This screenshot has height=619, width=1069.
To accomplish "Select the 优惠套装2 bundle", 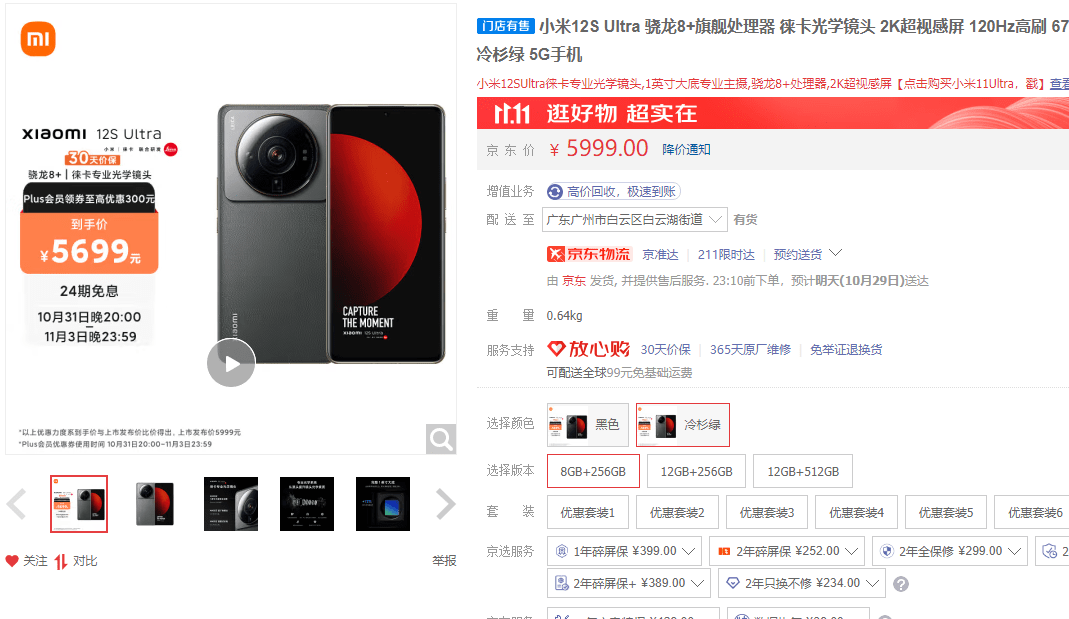I will pos(677,512).
